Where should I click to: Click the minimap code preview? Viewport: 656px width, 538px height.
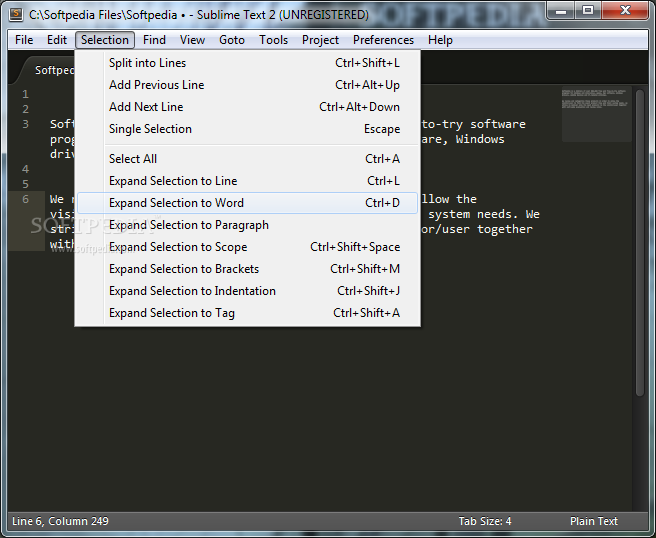pyautogui.click(x=596, y=115)
